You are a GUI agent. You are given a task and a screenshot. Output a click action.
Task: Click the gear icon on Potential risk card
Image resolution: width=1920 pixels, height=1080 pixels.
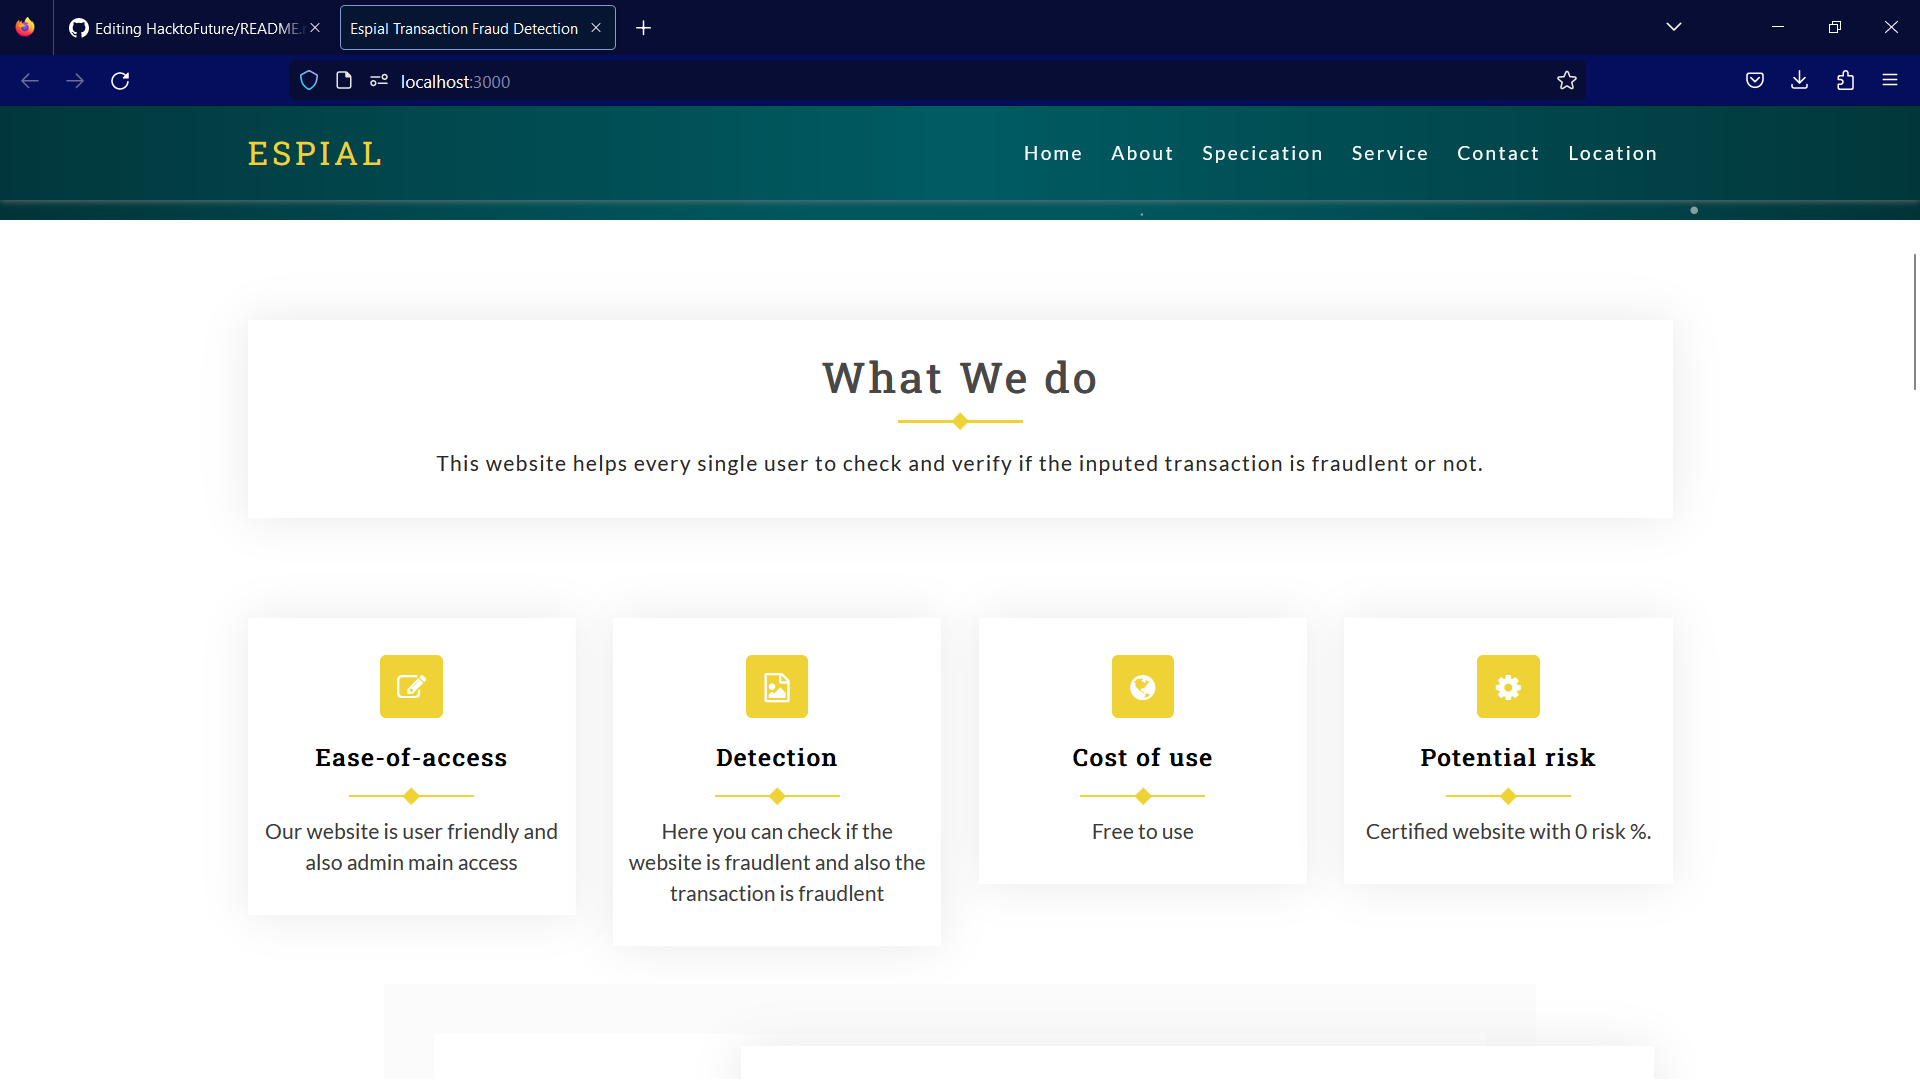click(x=1508, y=687)
